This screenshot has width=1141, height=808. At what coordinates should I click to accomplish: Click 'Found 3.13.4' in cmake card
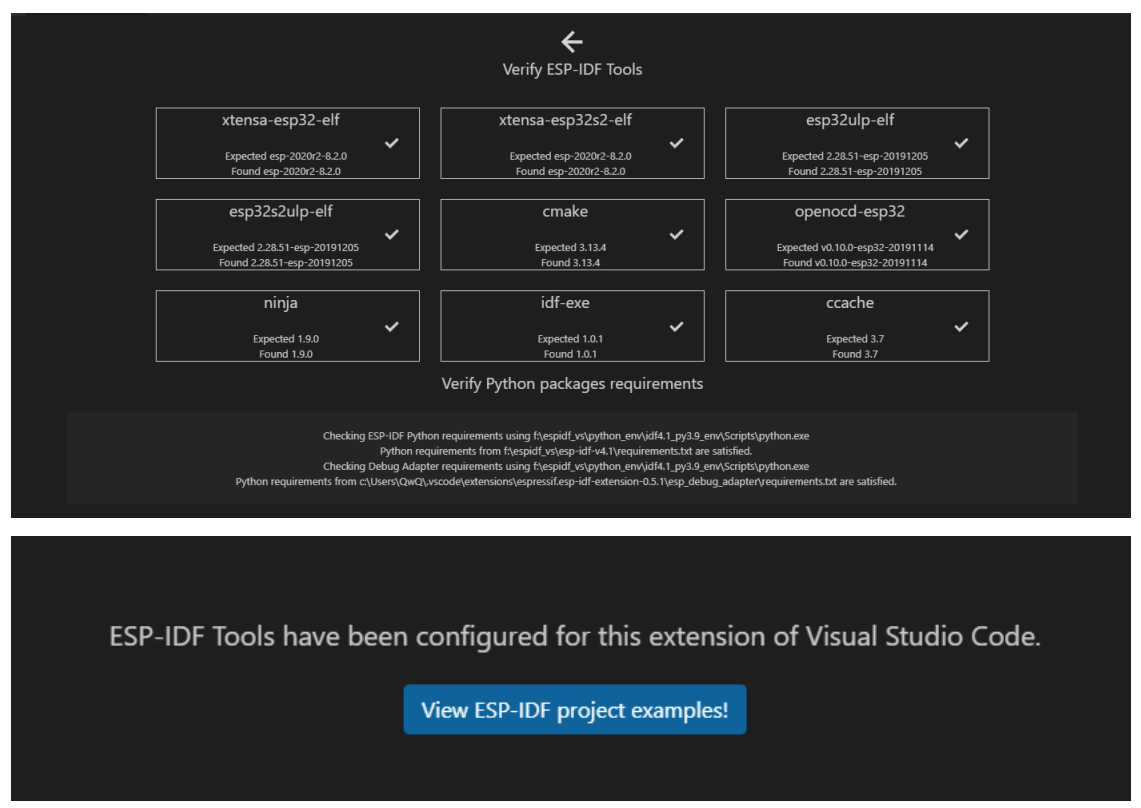(570, 263)
